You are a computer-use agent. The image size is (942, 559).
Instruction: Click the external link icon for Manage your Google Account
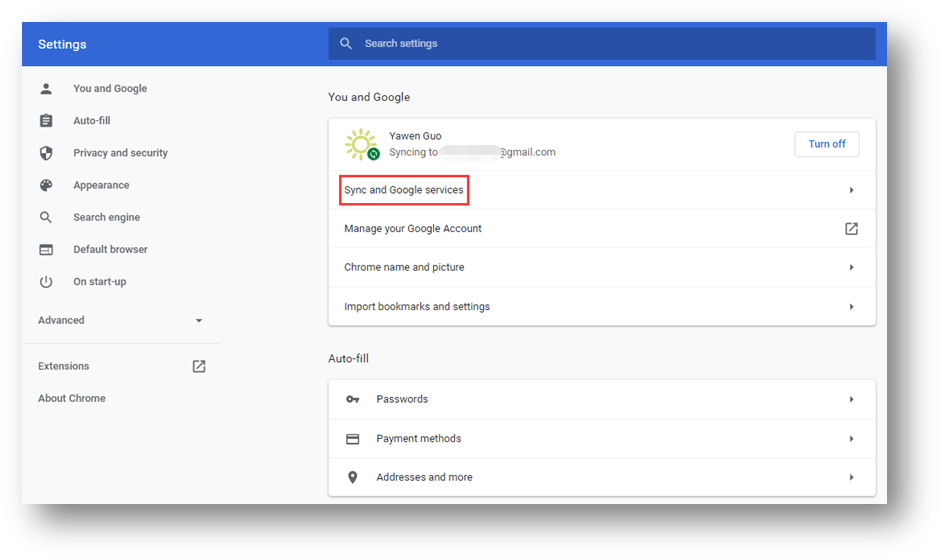[851, 229]
